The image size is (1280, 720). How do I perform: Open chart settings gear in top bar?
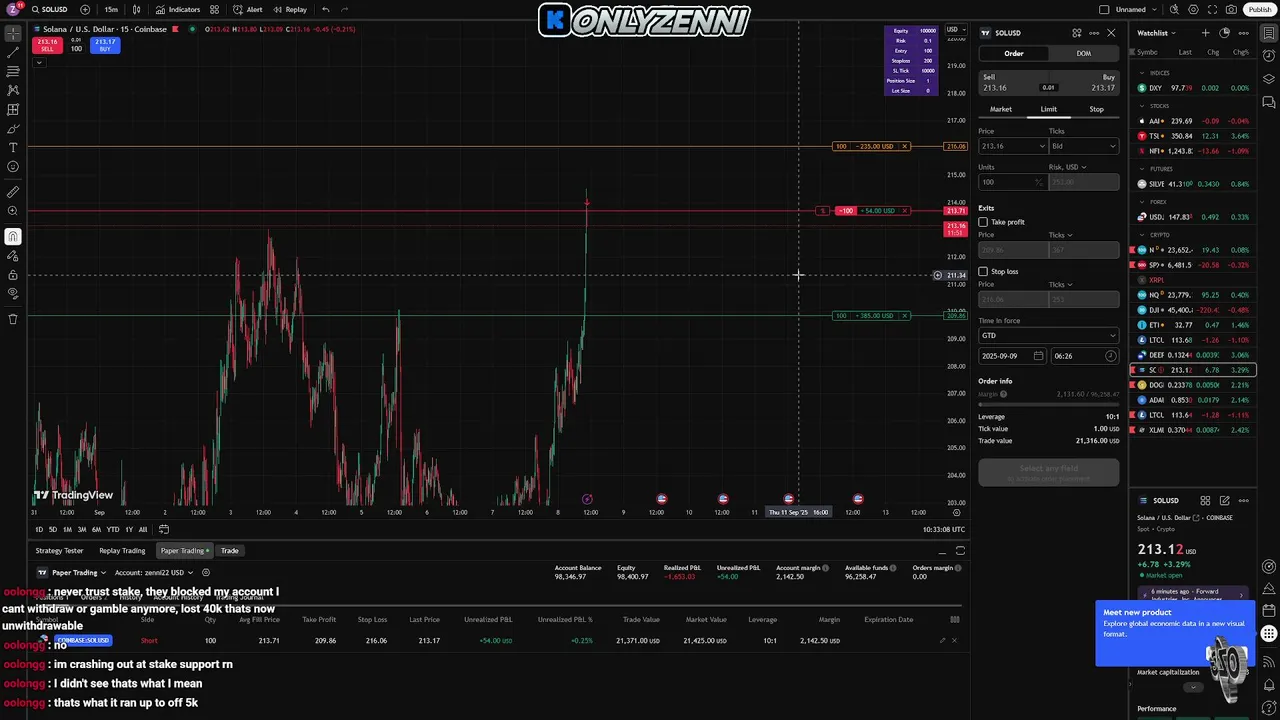[1193, 10]
